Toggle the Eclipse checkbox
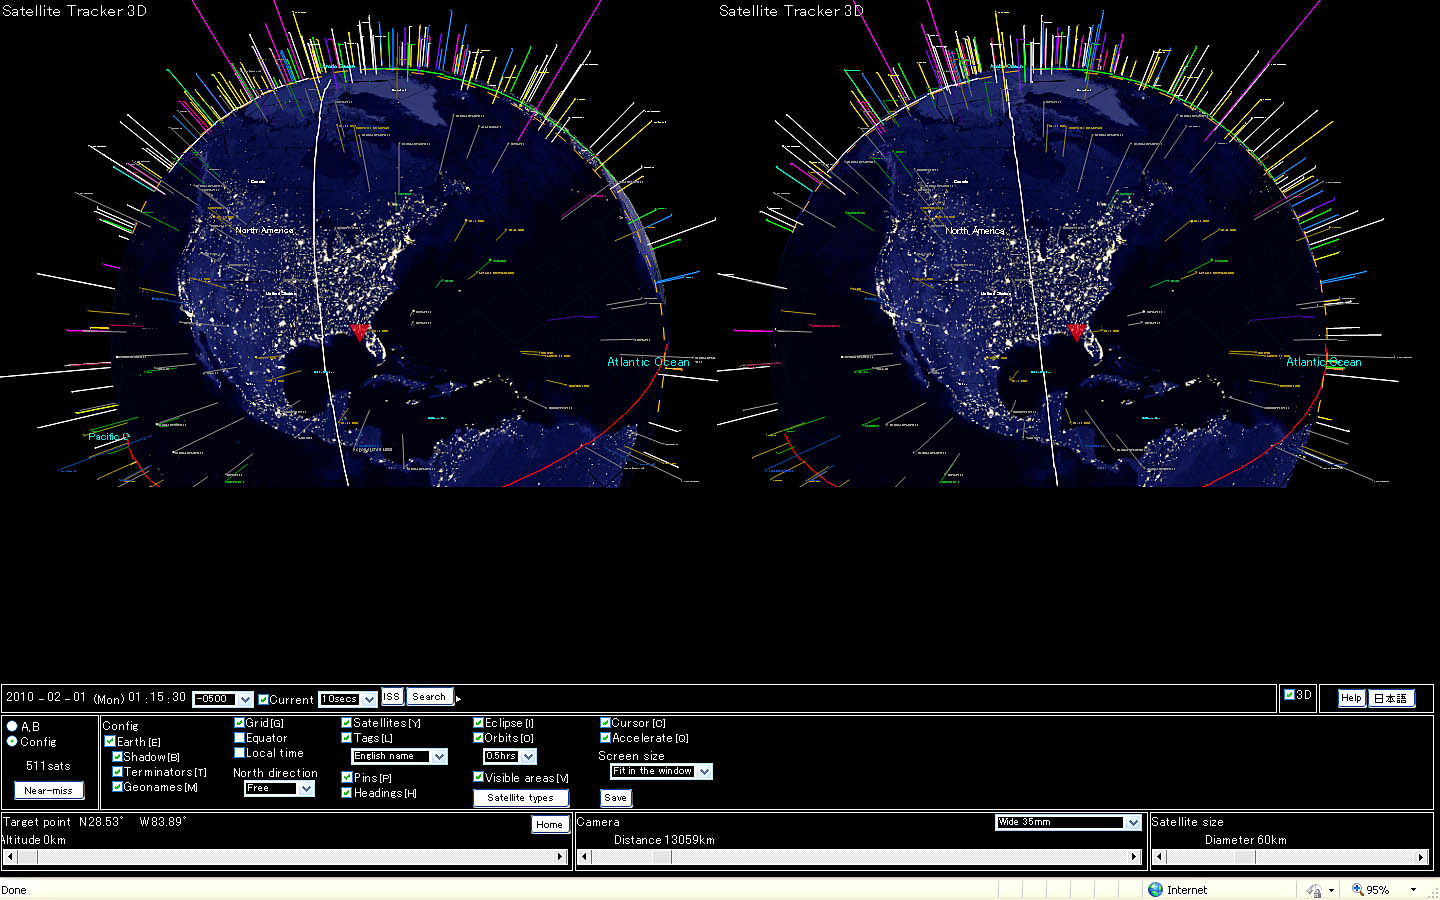Viewport: 1440px width, 900px height. click(478, 723)
